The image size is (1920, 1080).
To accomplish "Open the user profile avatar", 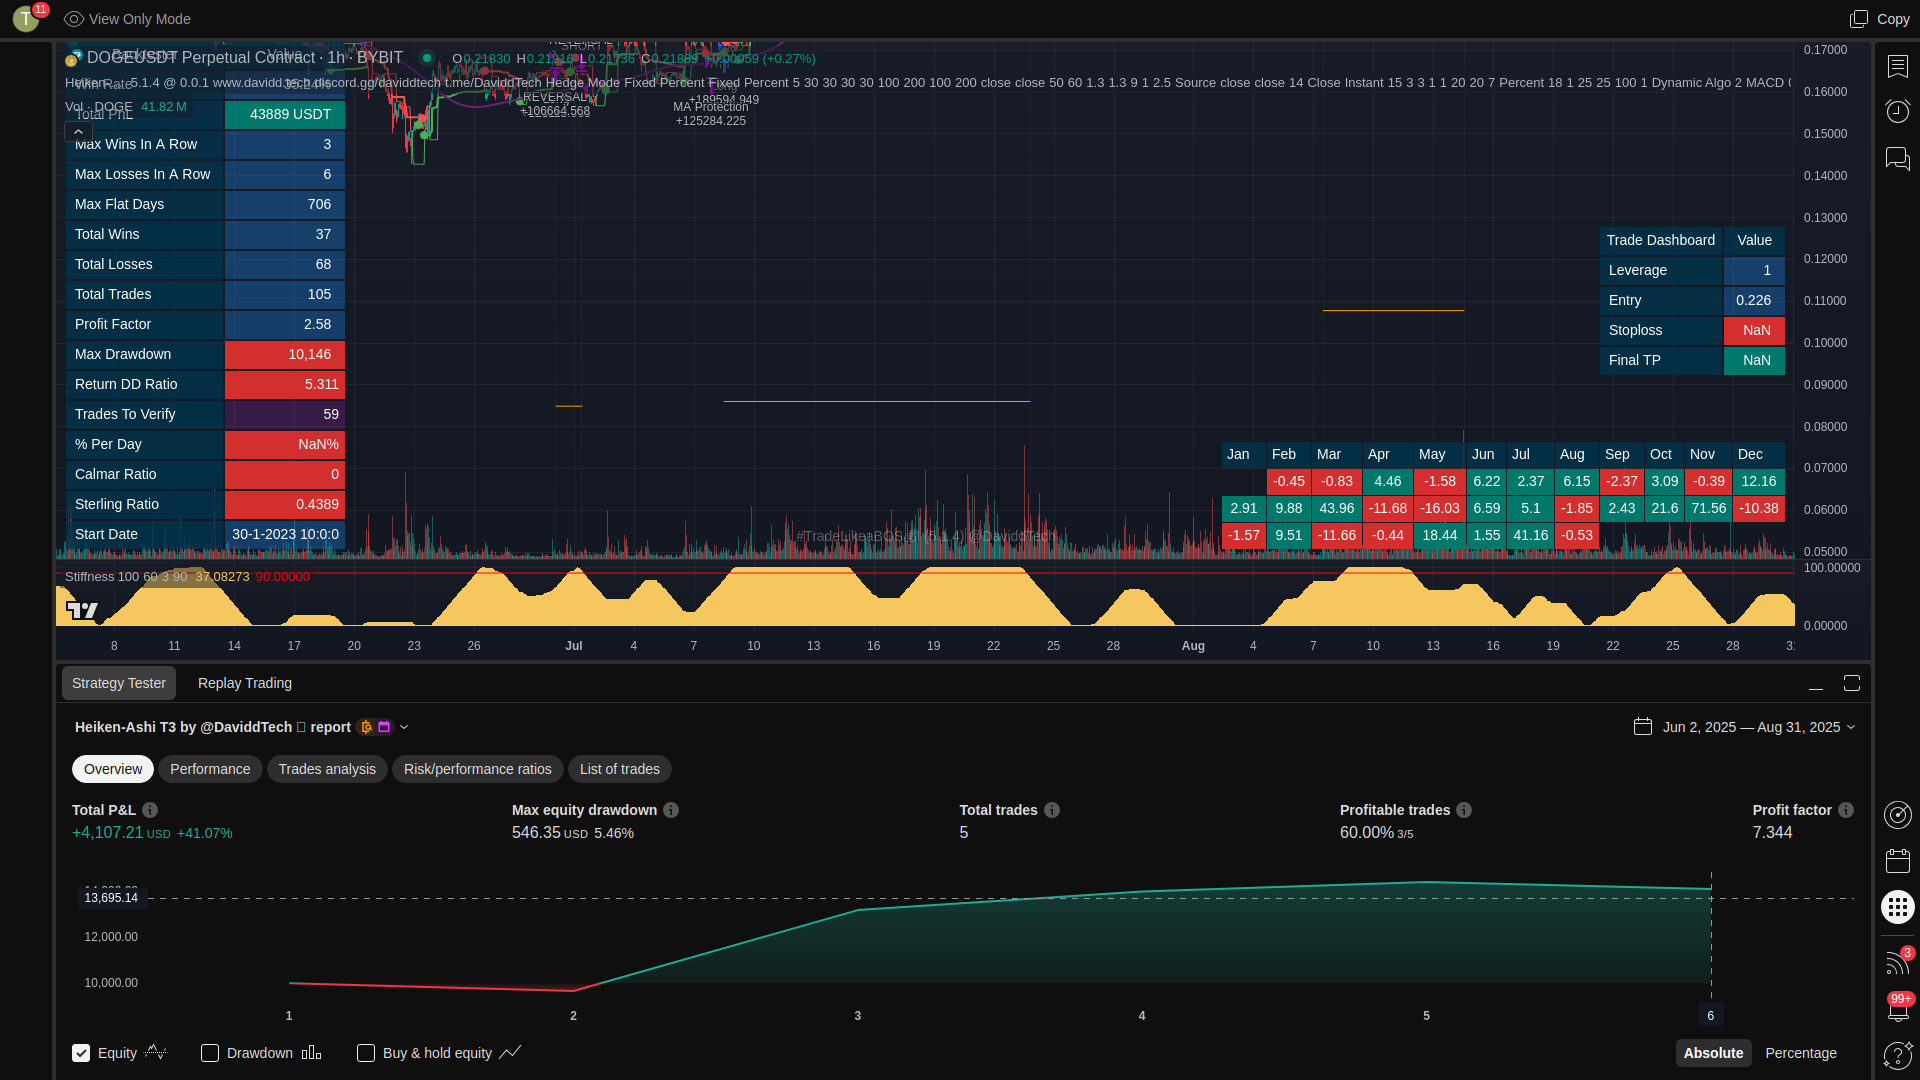I will coord(26,19).
